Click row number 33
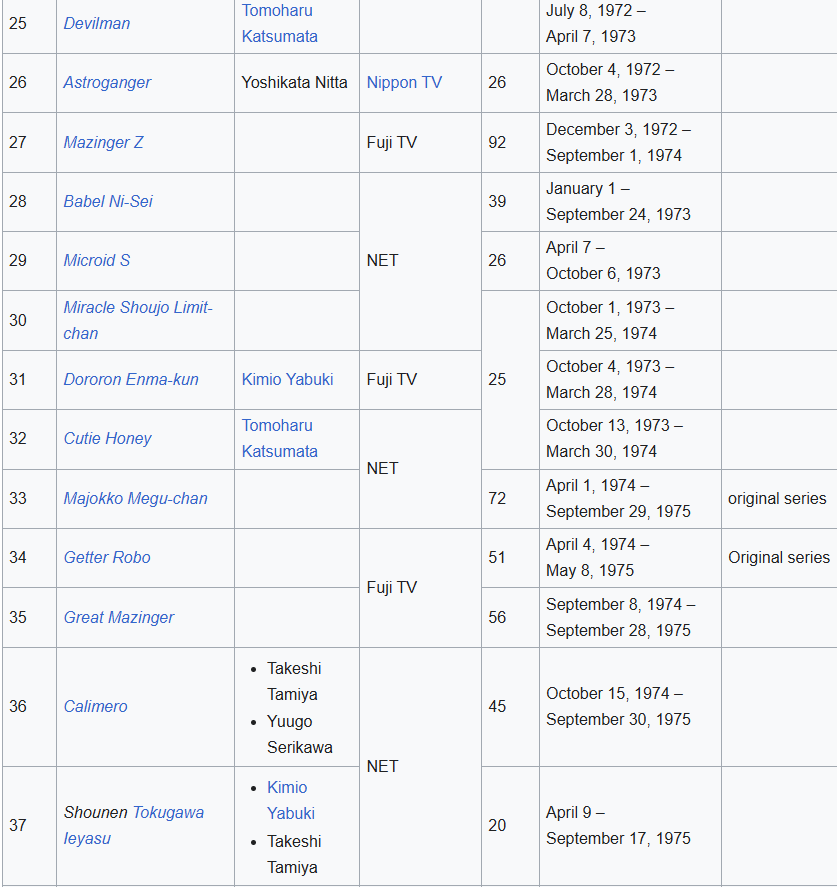 (18, 498)
